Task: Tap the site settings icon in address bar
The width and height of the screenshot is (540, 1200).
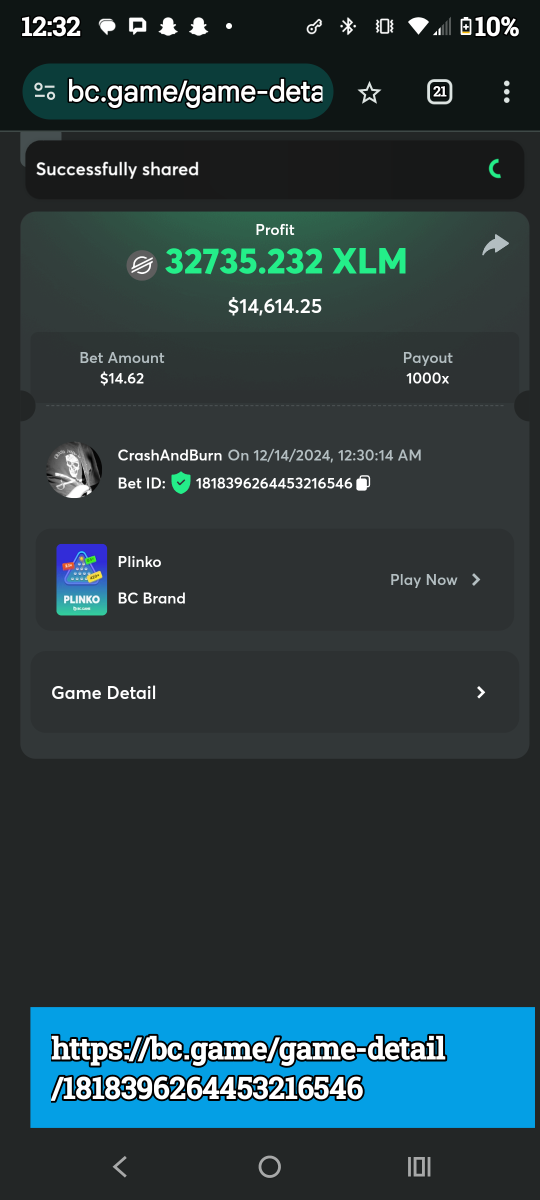Action: (45, 92)
